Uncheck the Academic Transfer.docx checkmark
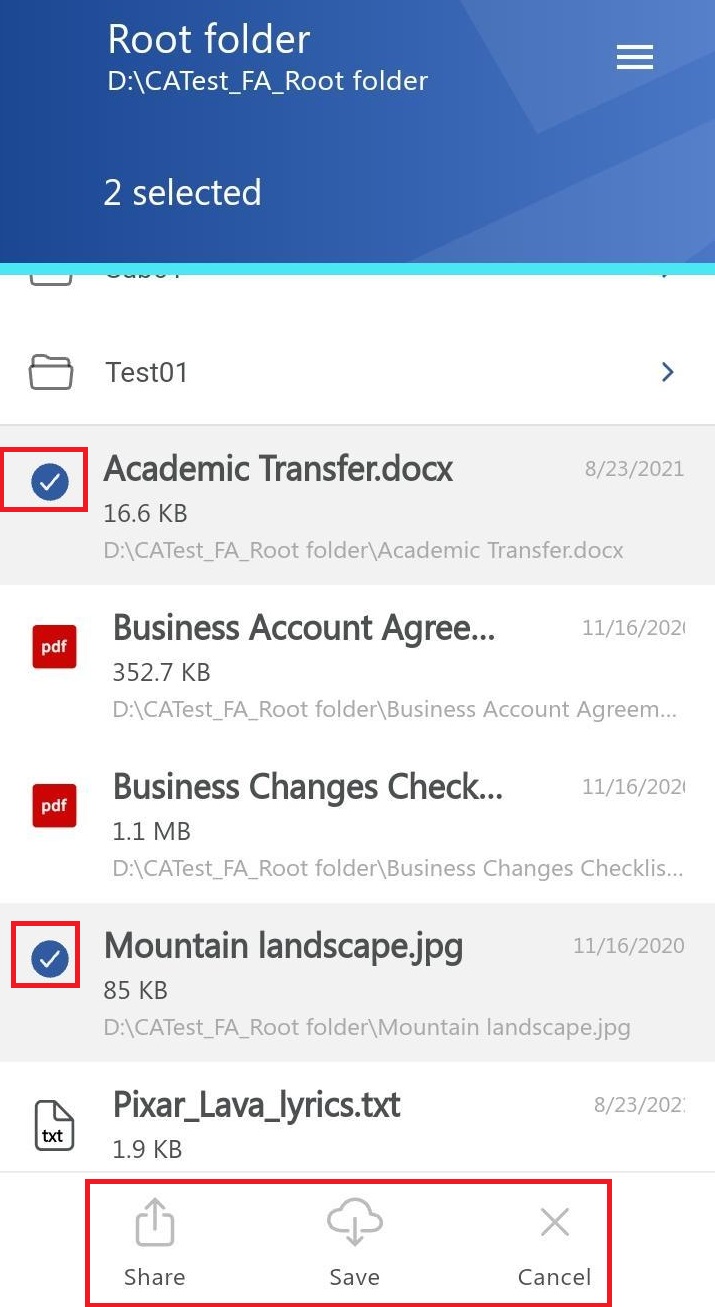The height and width of the screenshot is (1307, 715). pos(50,484)
